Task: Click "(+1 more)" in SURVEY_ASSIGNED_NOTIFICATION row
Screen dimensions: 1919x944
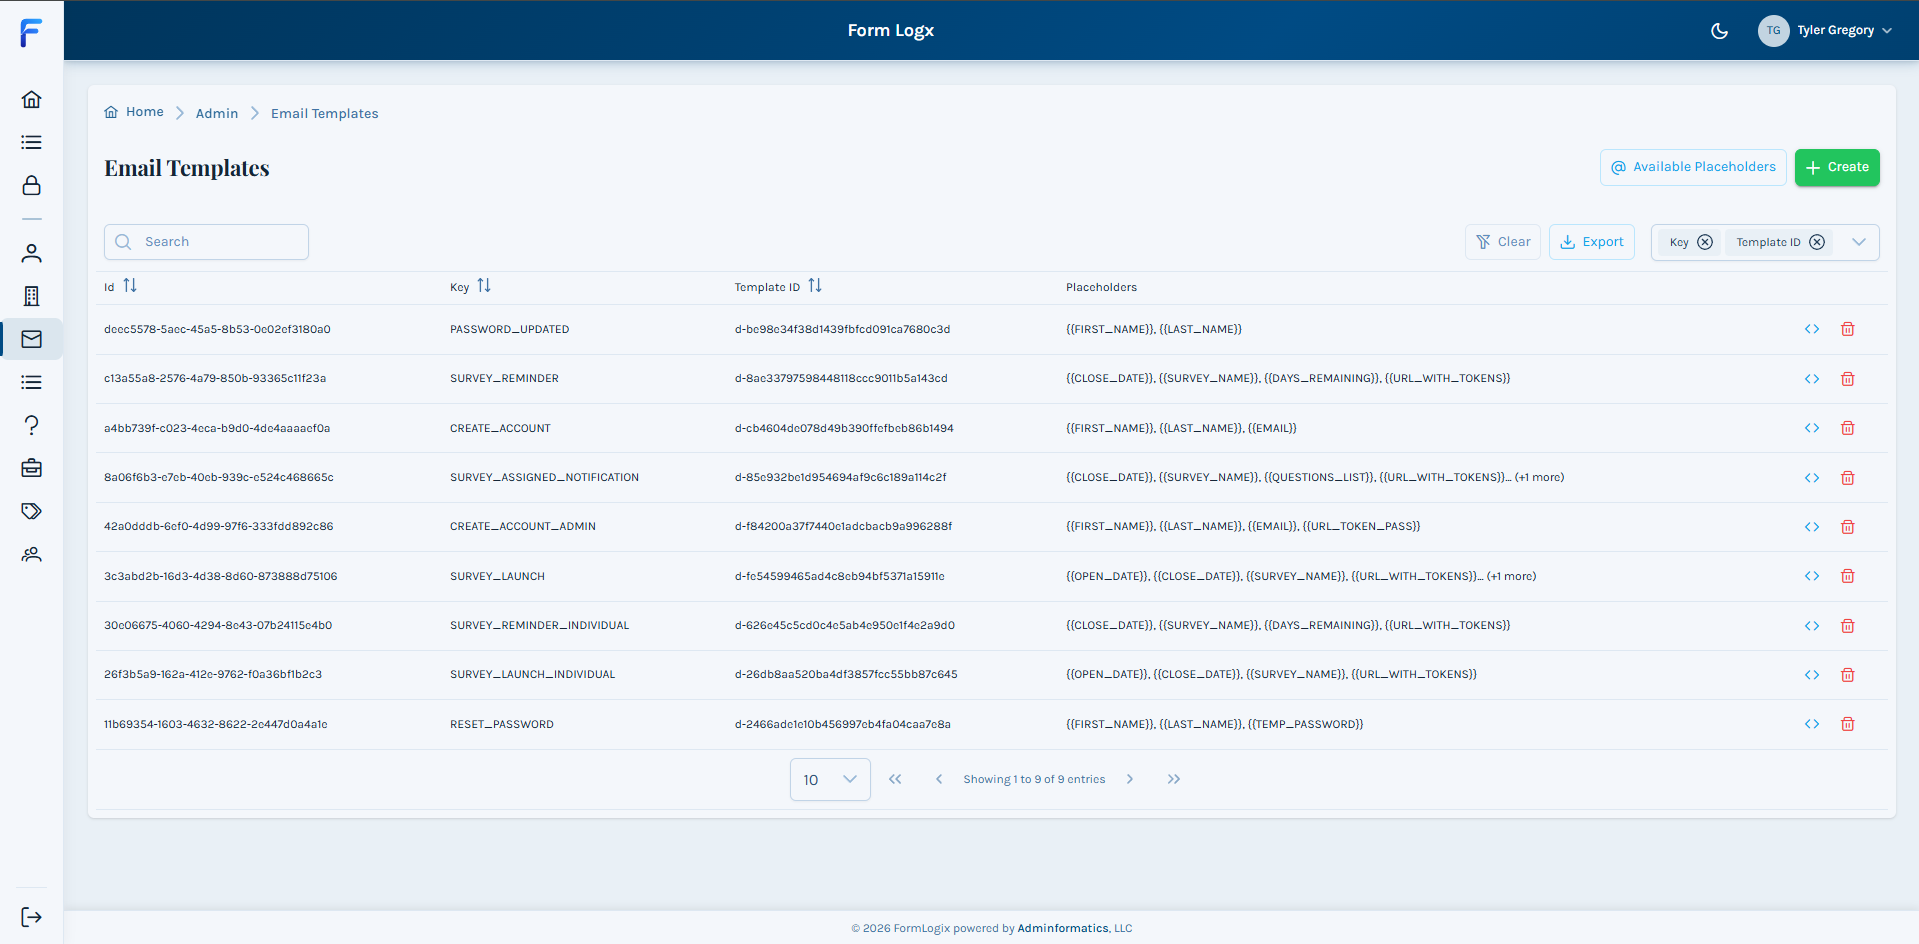Action: pos(1539,477)
